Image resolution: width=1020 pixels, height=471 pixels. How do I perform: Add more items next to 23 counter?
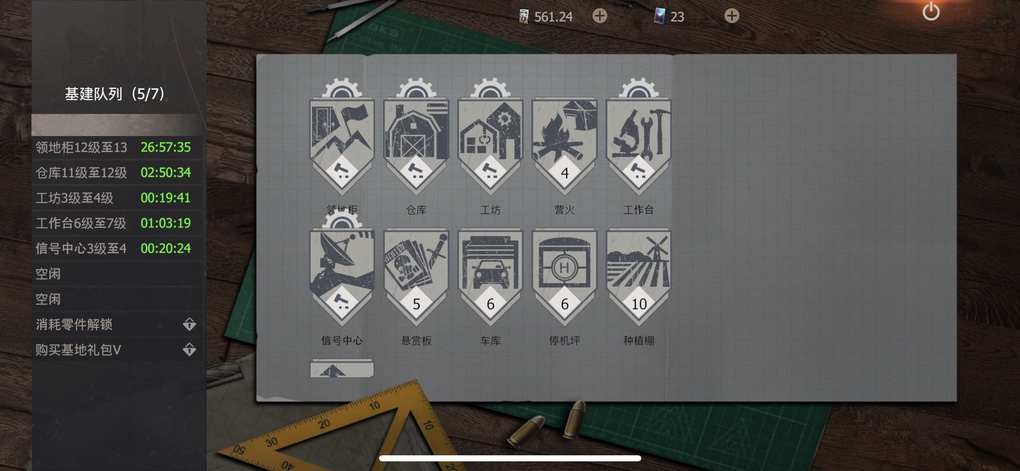tap(732, 16)
